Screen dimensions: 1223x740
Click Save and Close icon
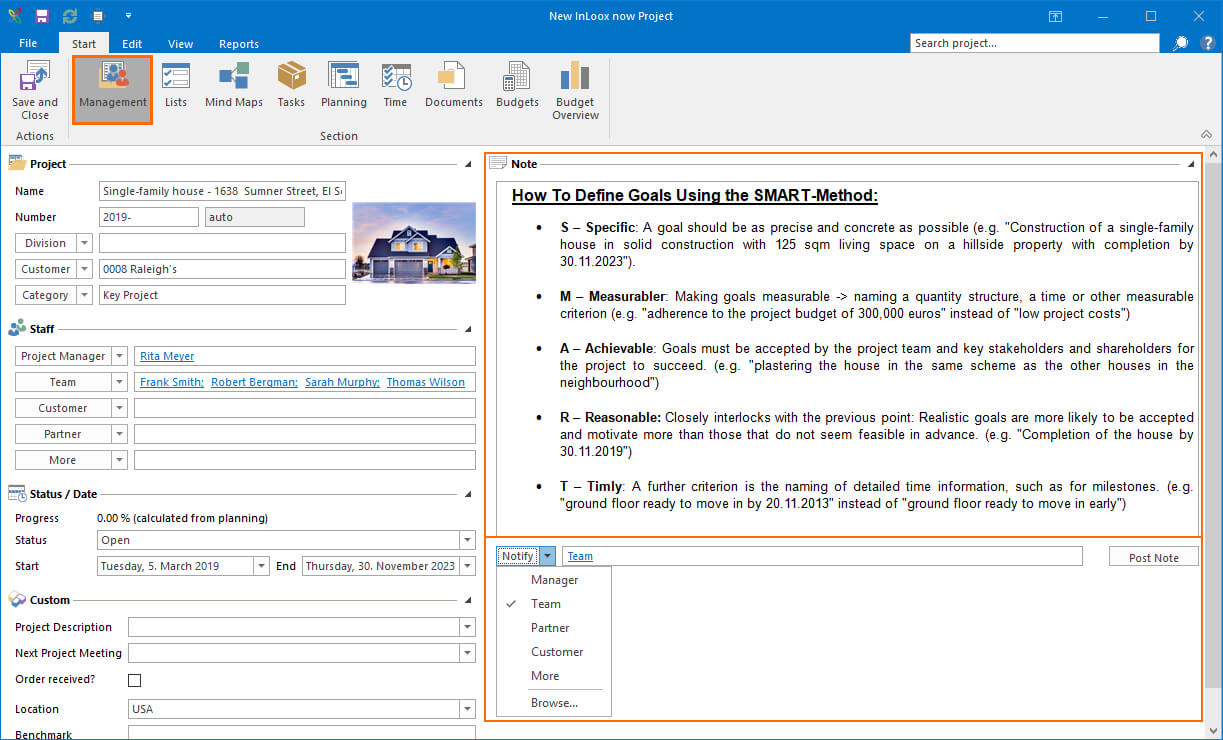click(x=35, y=76)
